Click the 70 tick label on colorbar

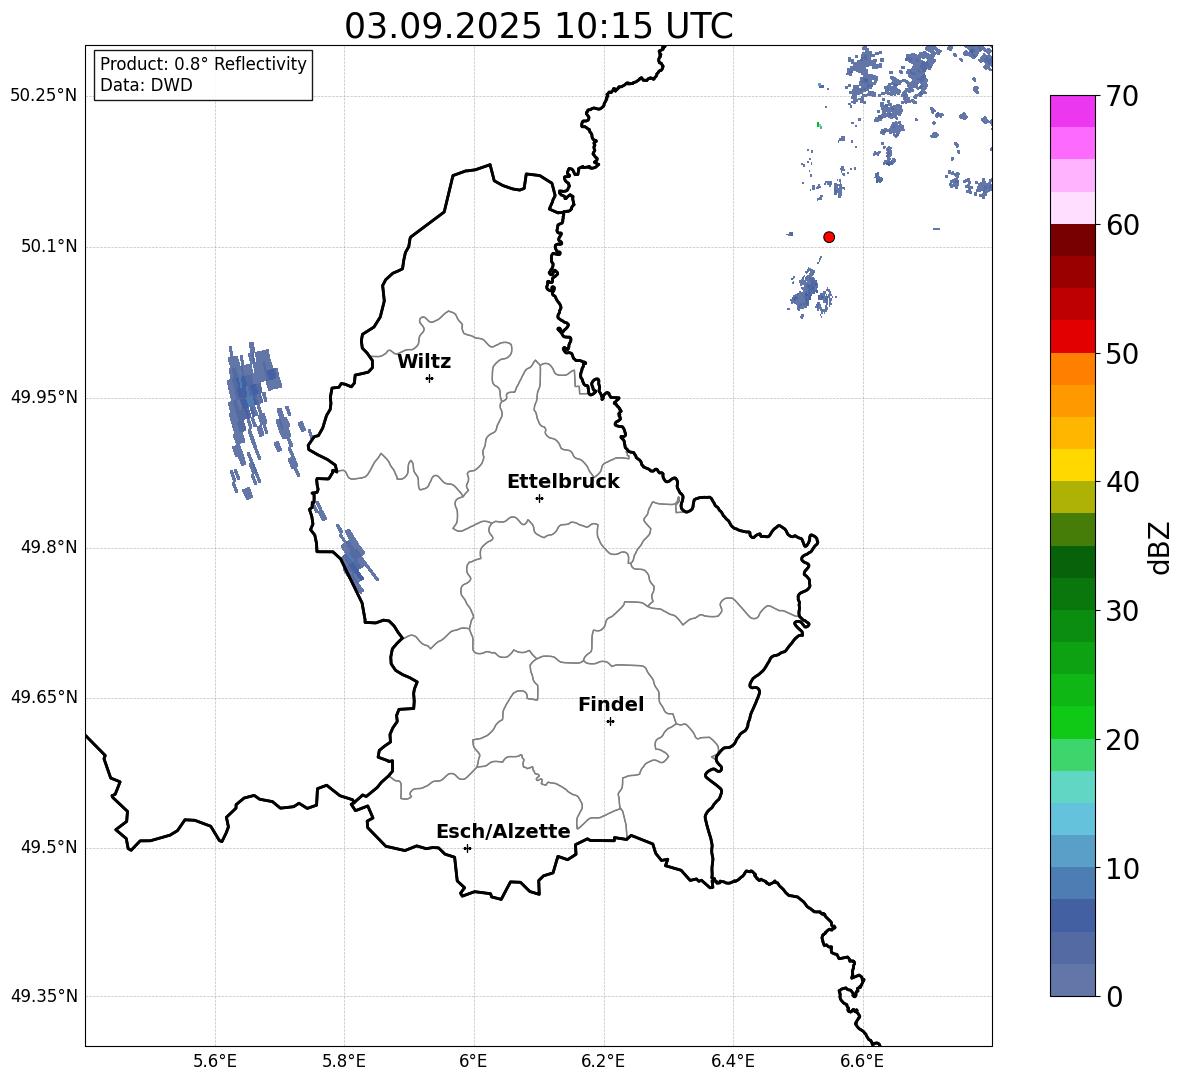[1123, 96]
